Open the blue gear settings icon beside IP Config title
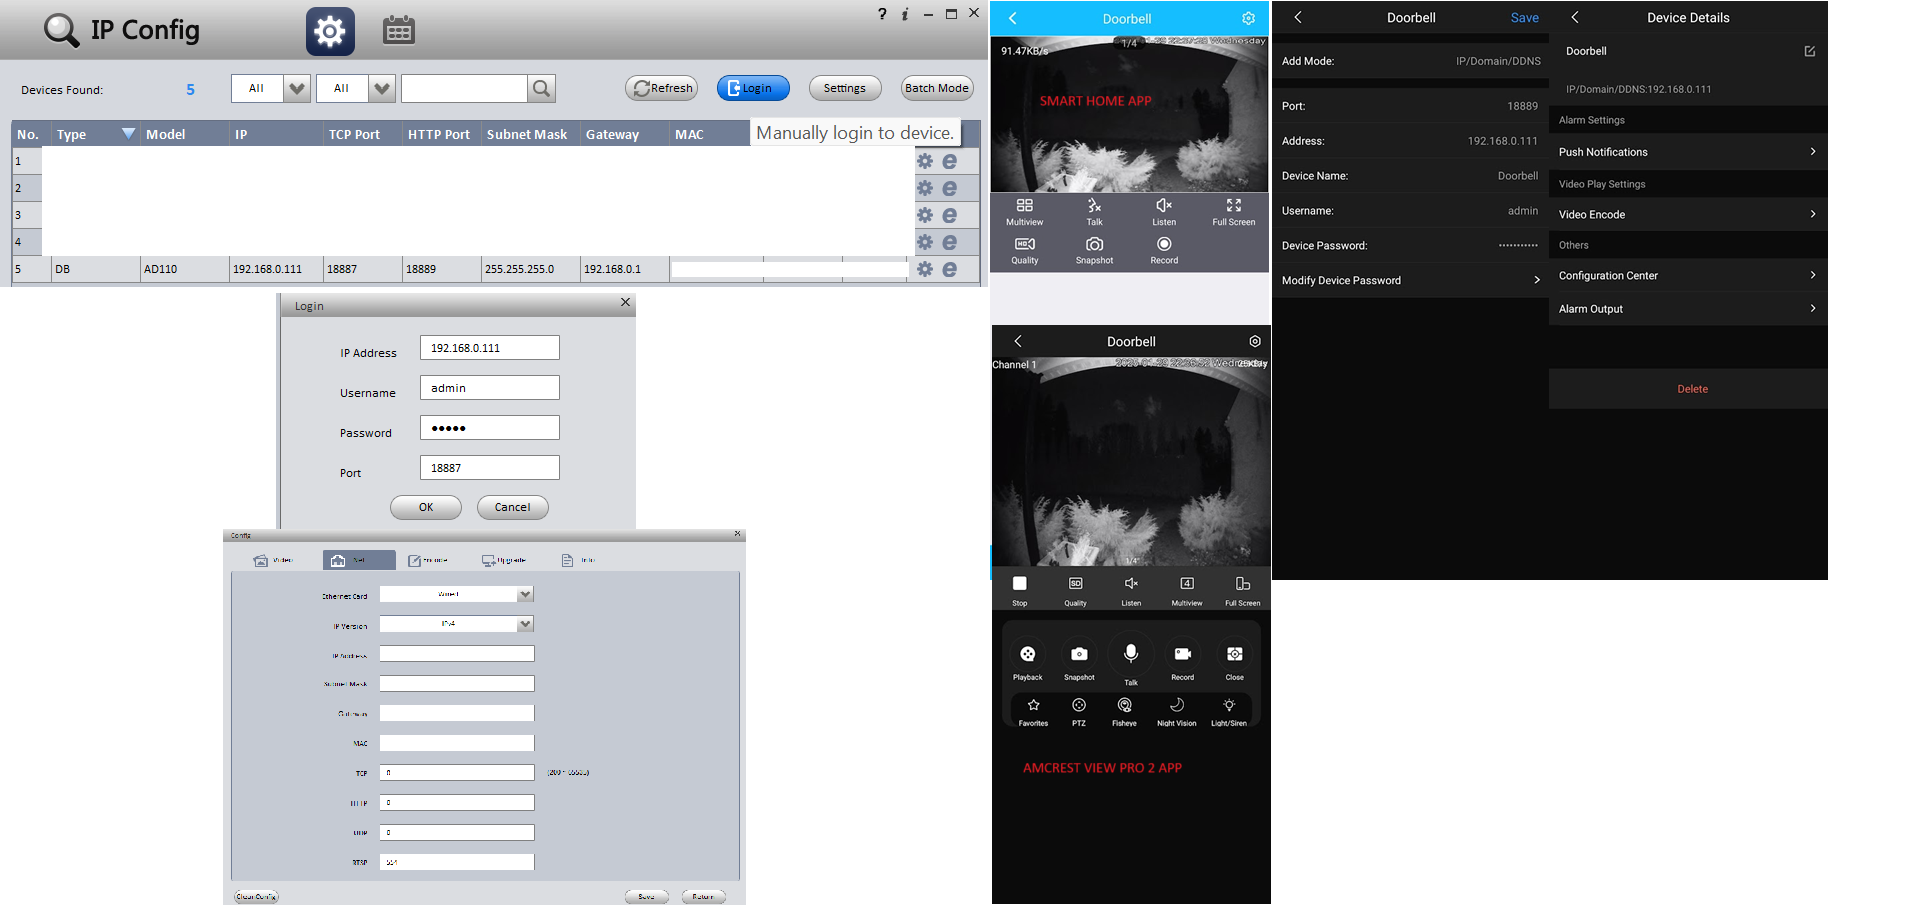 [x=330, y=31]
